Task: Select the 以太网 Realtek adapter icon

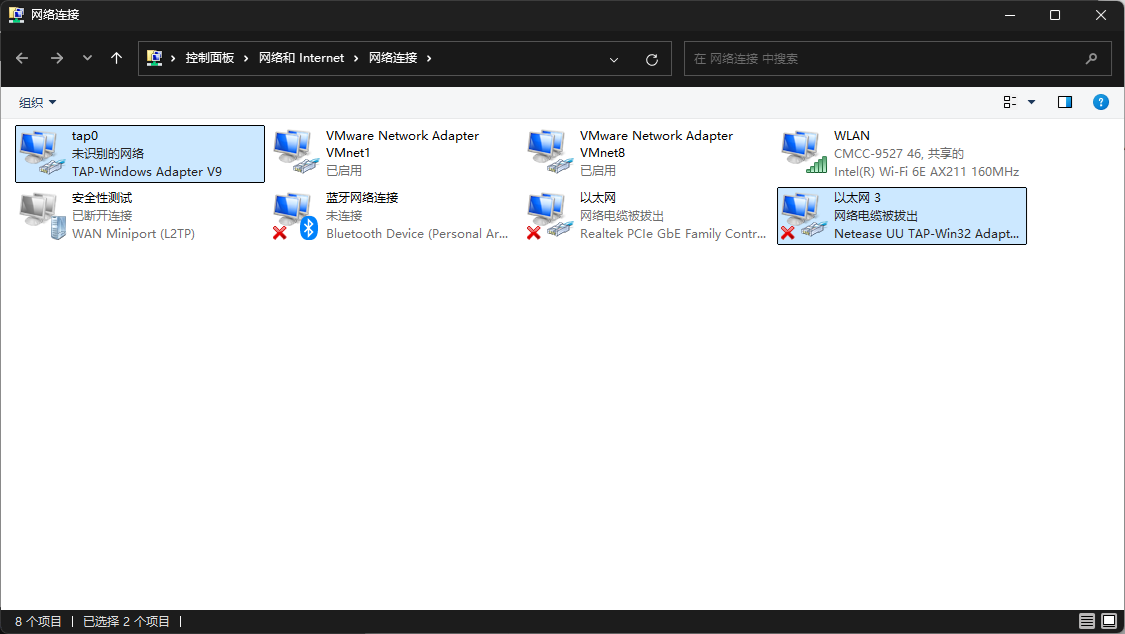Action: point(550,215)
